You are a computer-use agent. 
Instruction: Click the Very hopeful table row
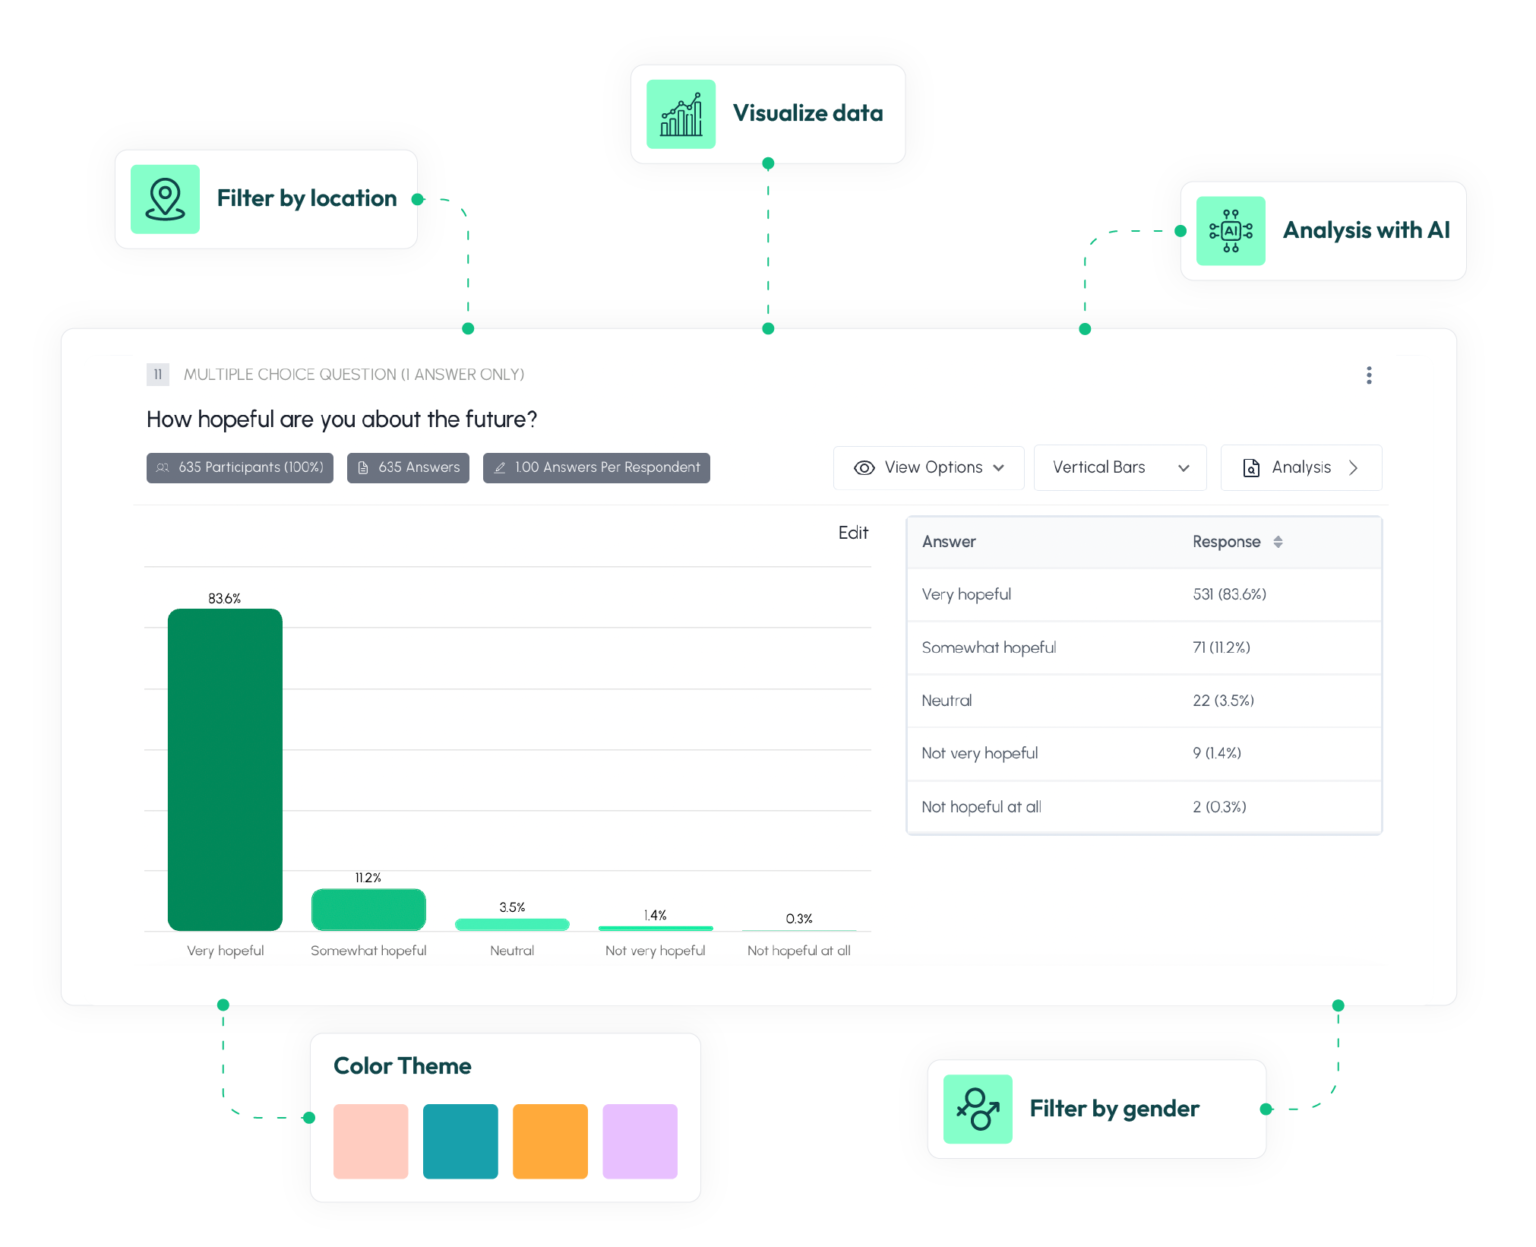1144,595
